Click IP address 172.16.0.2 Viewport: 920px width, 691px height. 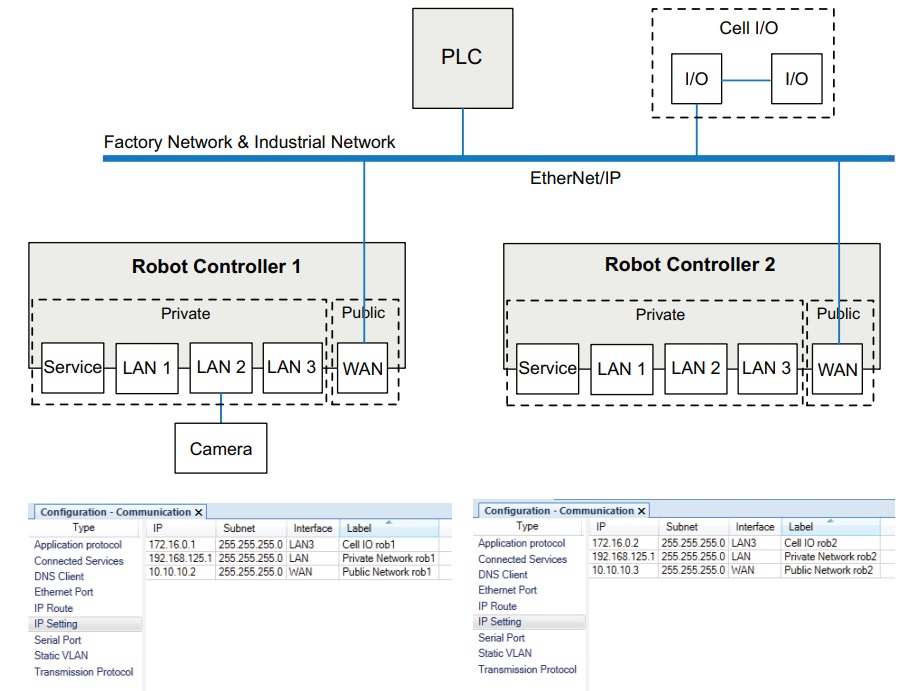(x=614, y=542)
